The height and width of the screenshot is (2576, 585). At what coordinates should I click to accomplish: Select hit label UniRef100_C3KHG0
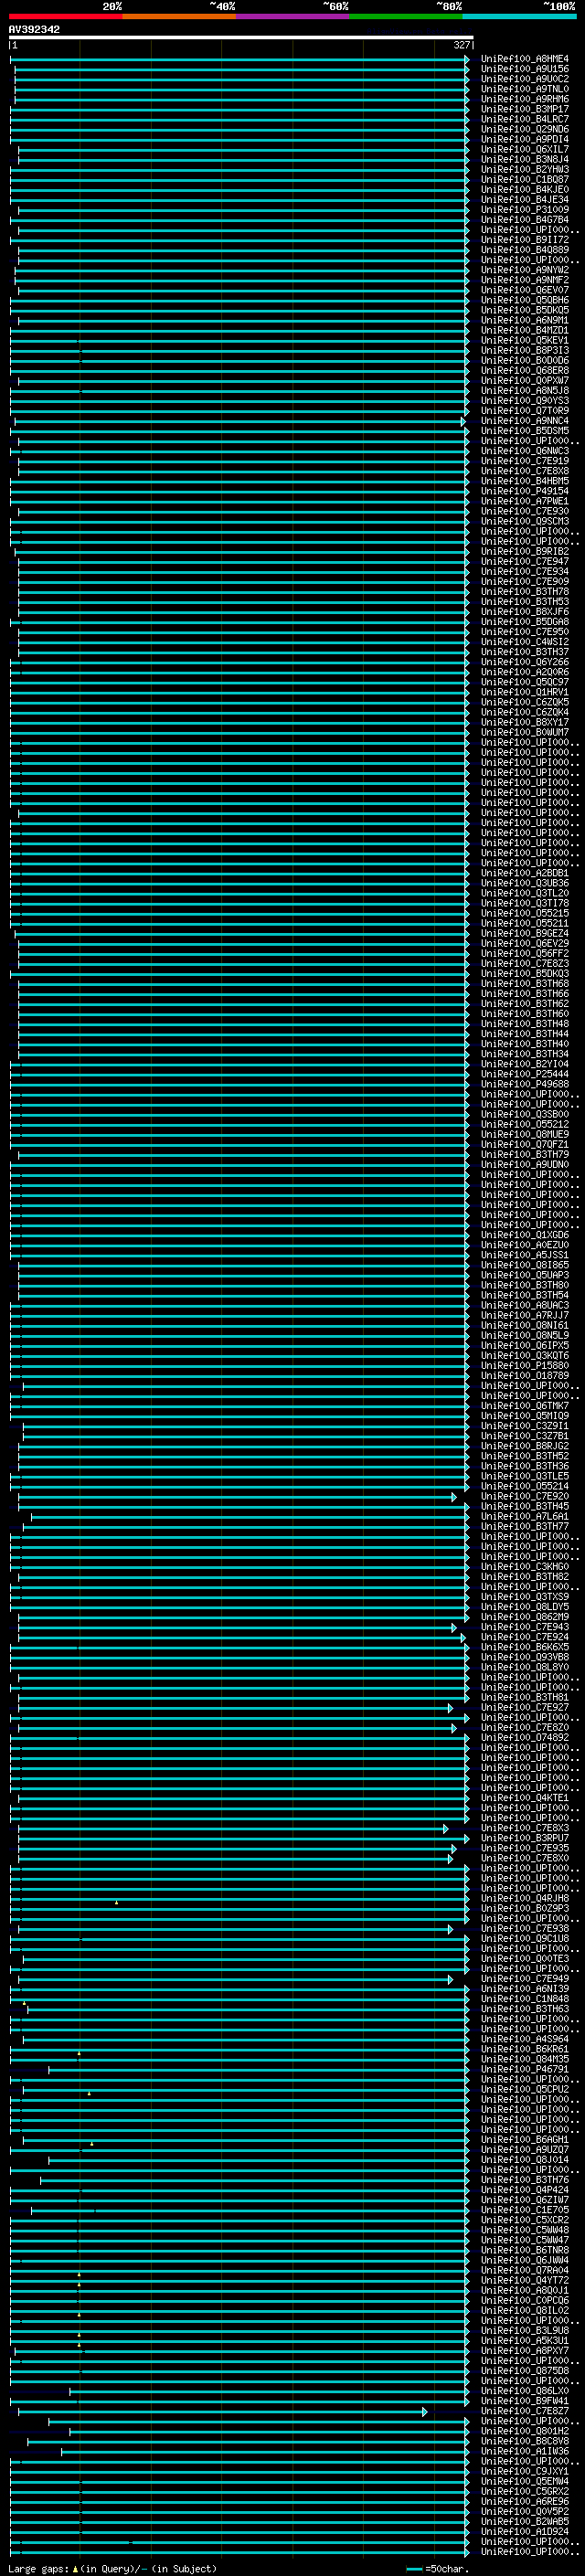[525, 1567]
